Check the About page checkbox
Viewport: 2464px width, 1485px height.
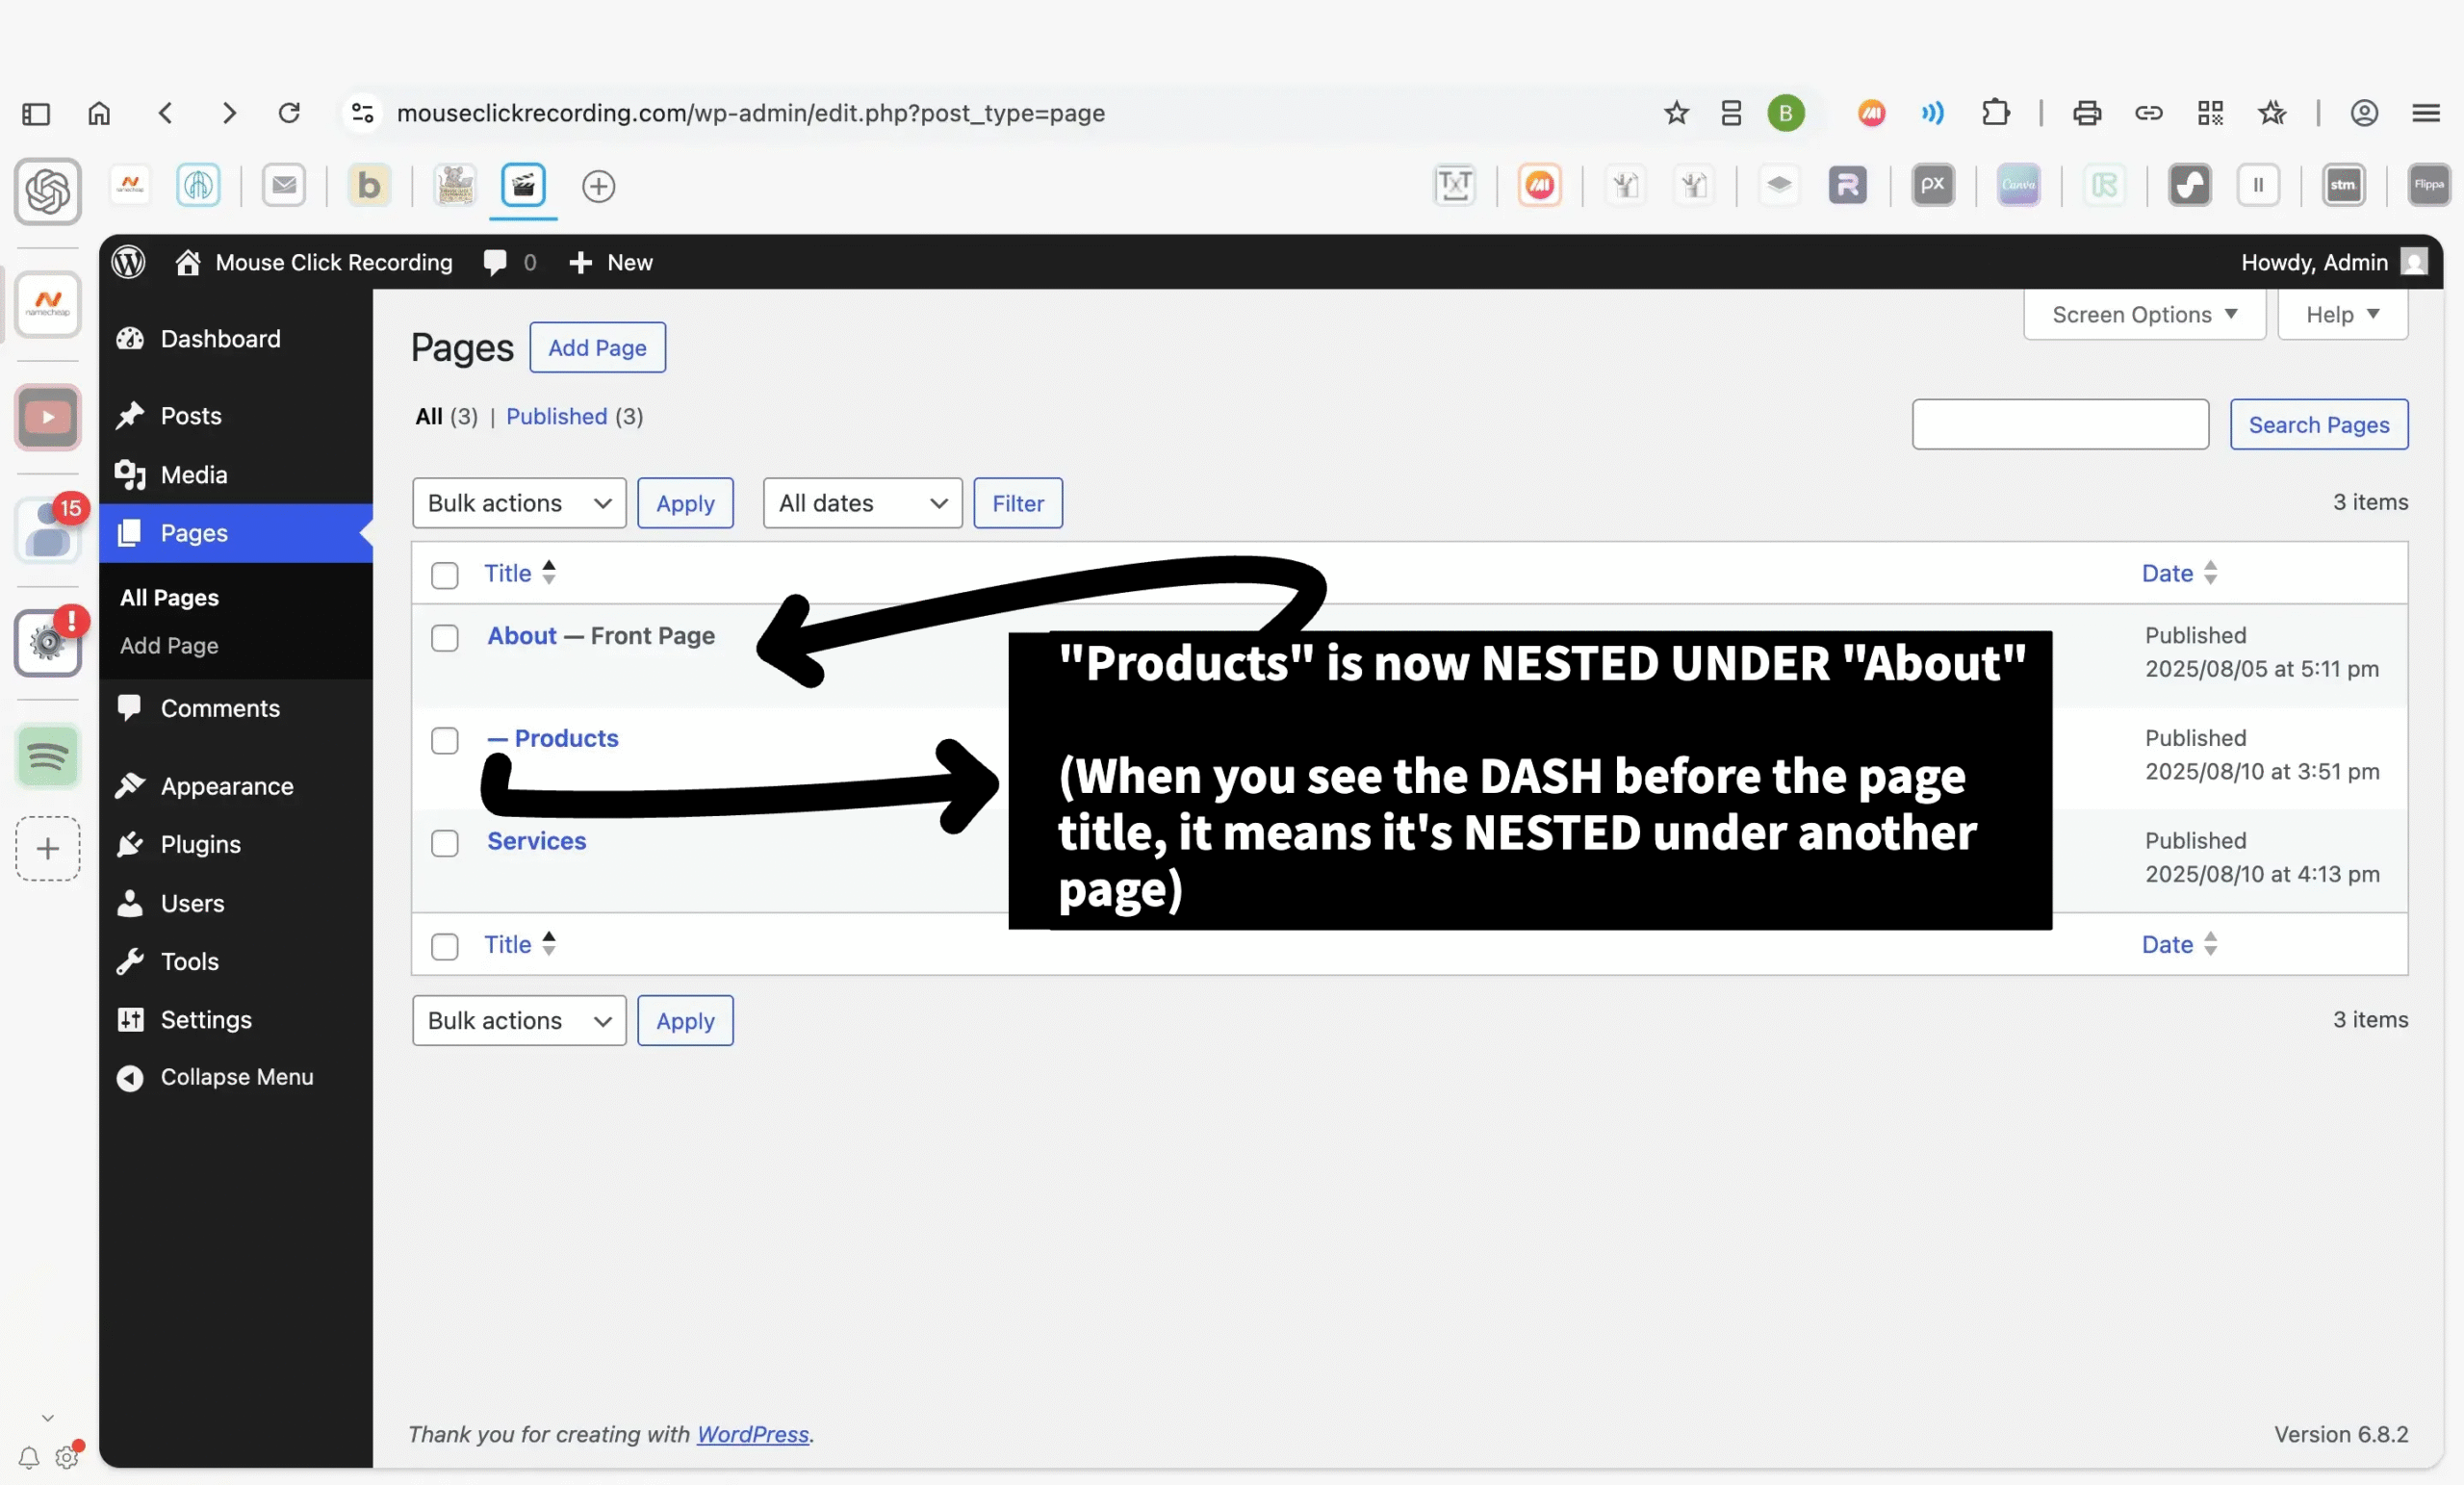pos(444,638)
